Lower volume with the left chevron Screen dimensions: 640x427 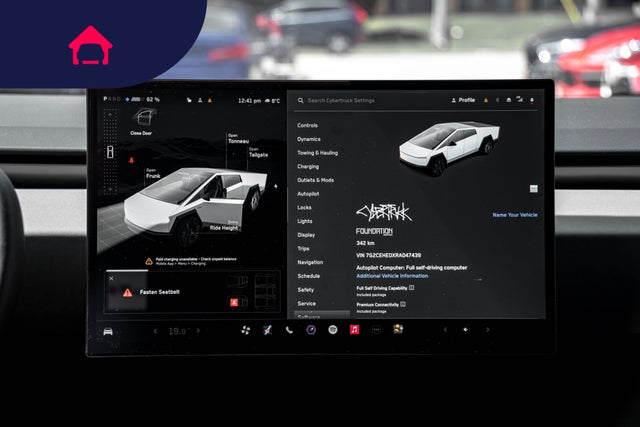coord(445,329)
